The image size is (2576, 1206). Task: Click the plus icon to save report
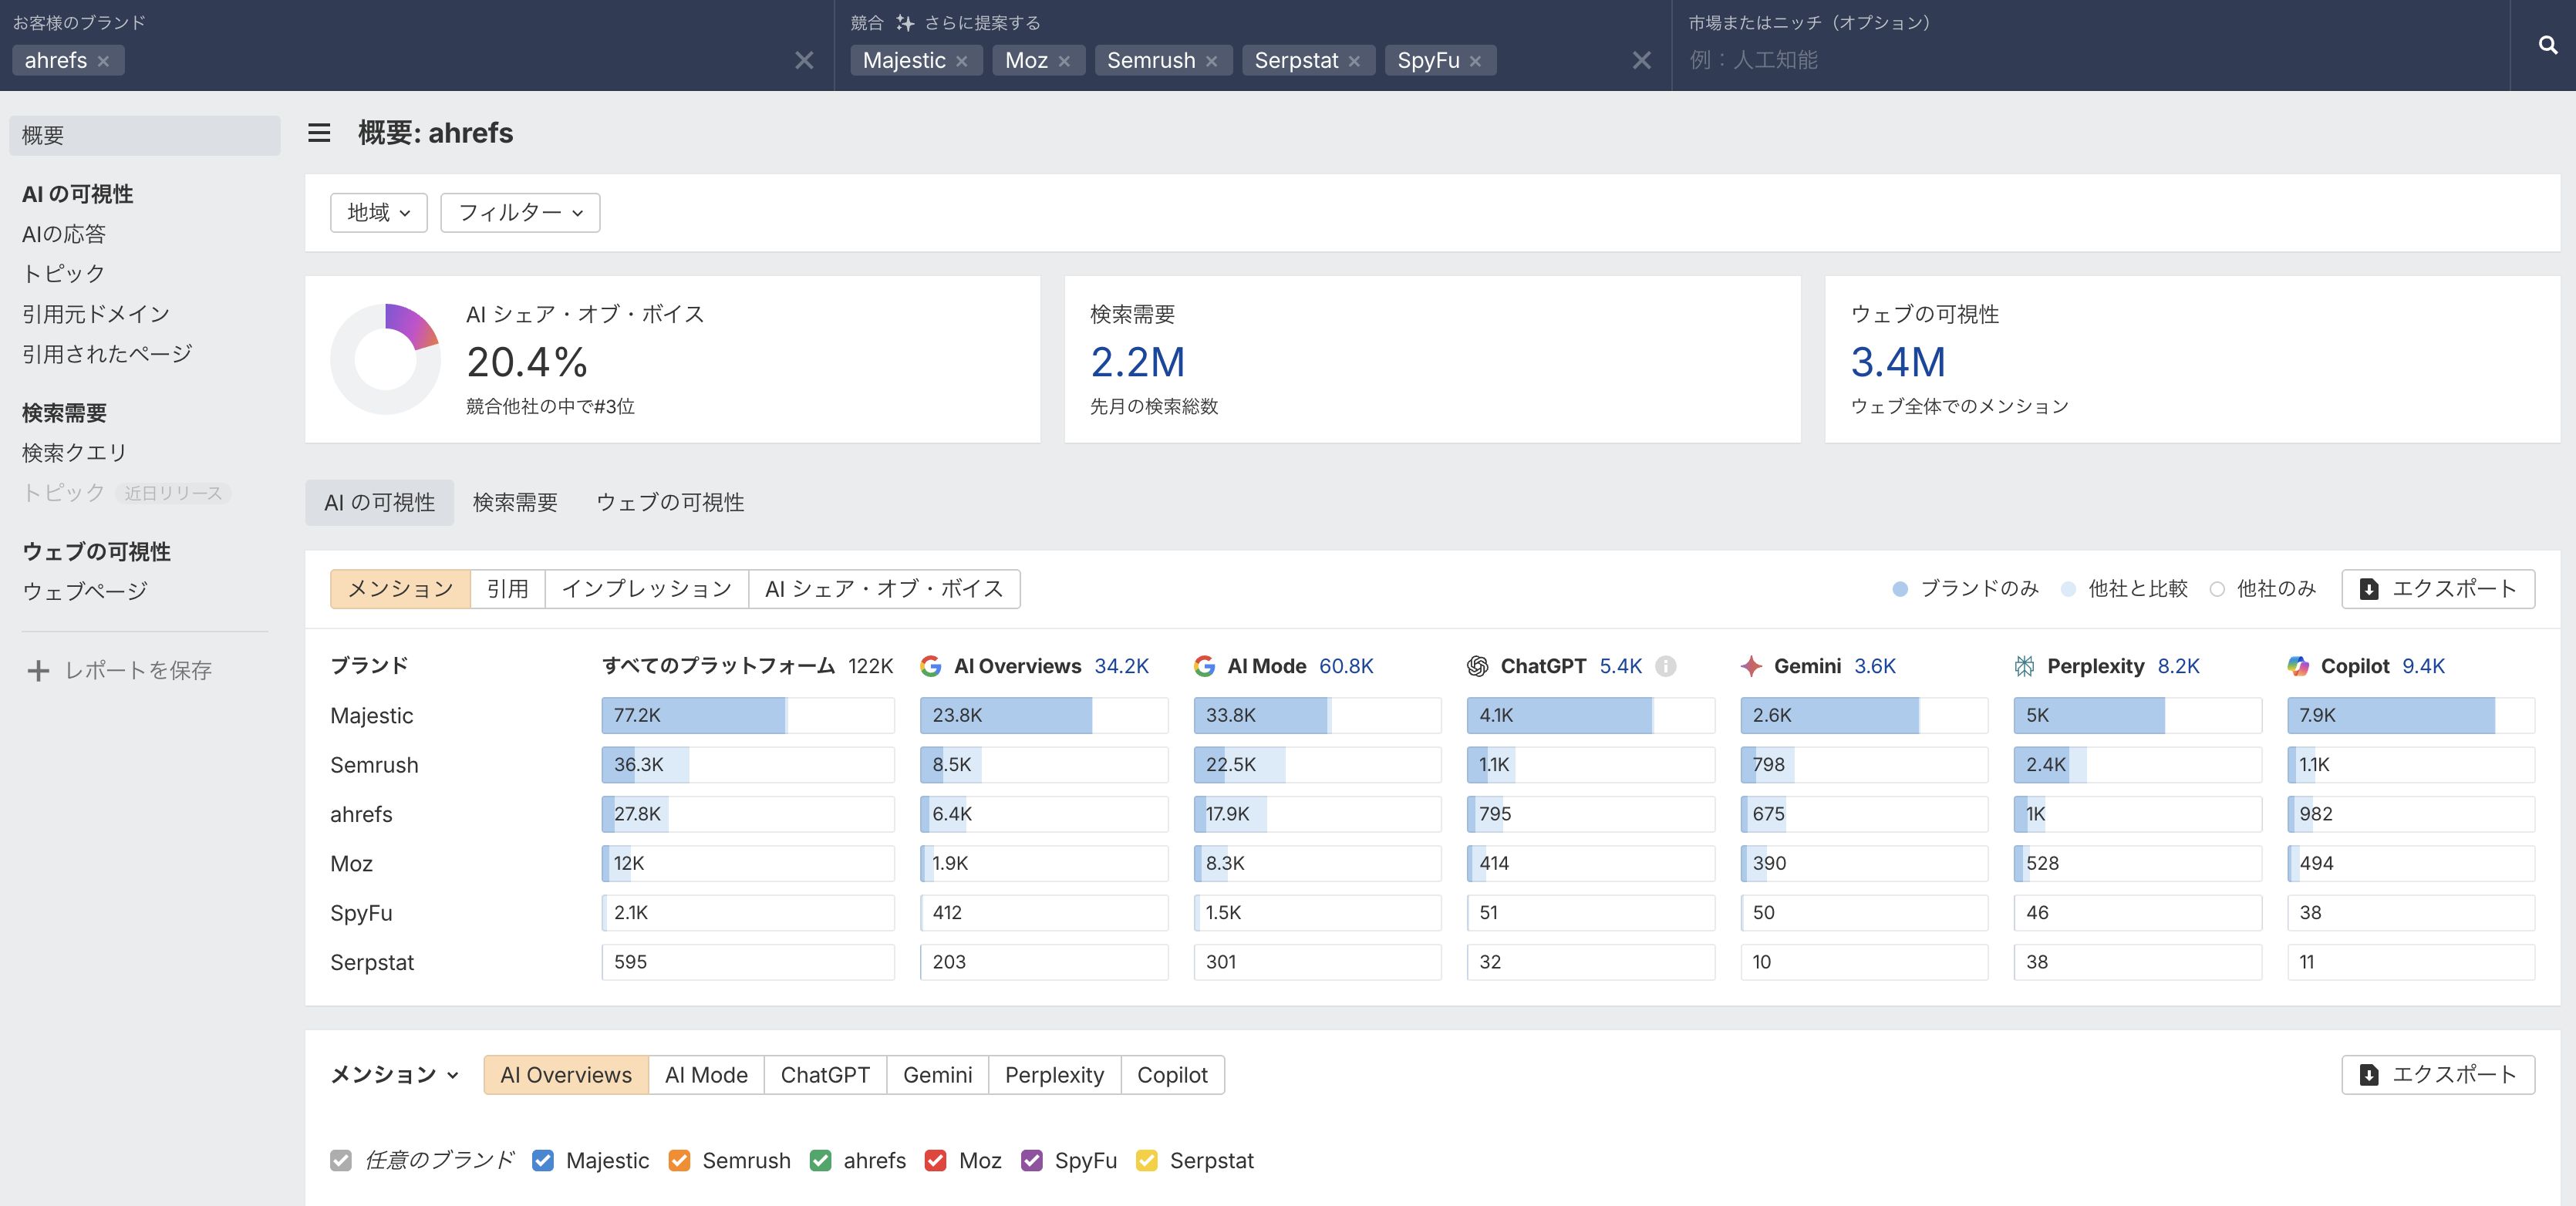pos(38,671)
